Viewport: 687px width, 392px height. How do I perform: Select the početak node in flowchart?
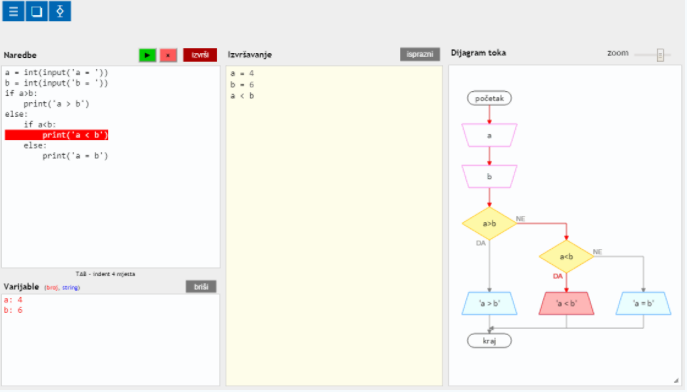(x=489, y=98)
